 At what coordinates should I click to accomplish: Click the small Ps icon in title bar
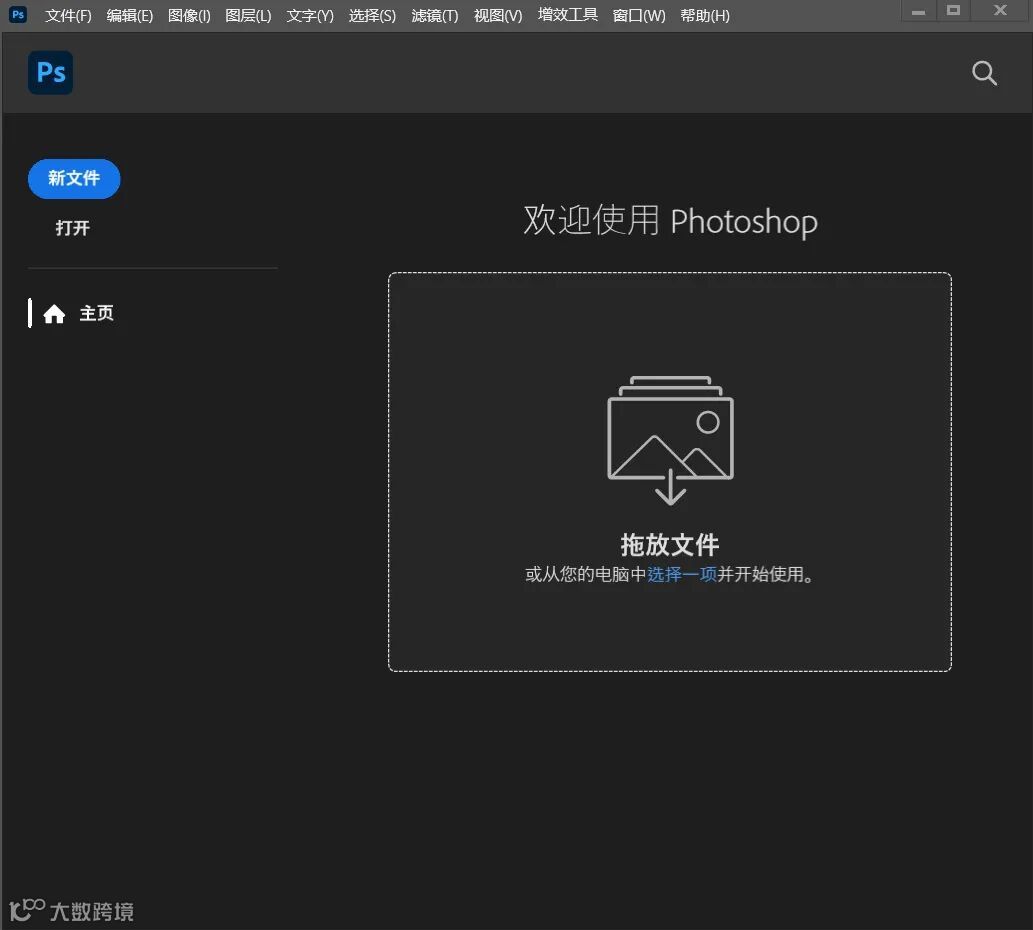18,14
